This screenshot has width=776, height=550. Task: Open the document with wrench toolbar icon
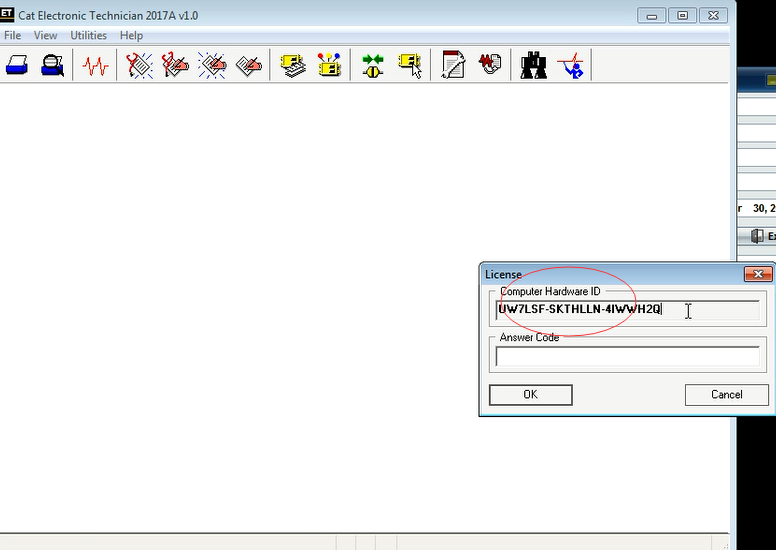[453, 64]
